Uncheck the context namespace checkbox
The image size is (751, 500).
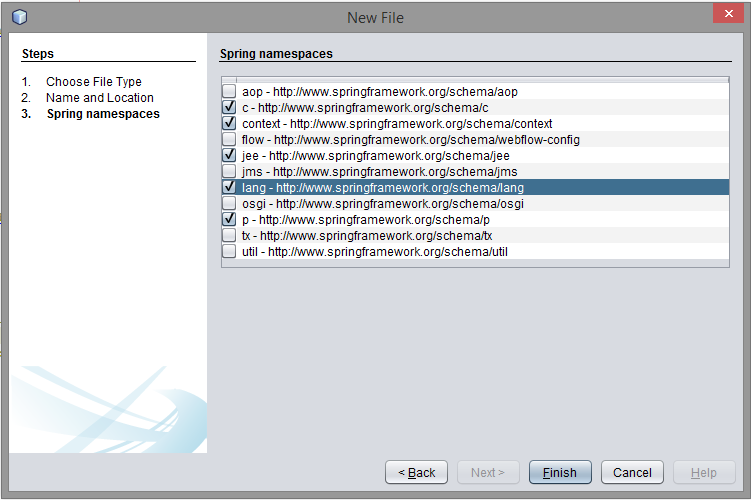(x=229, y=123)
